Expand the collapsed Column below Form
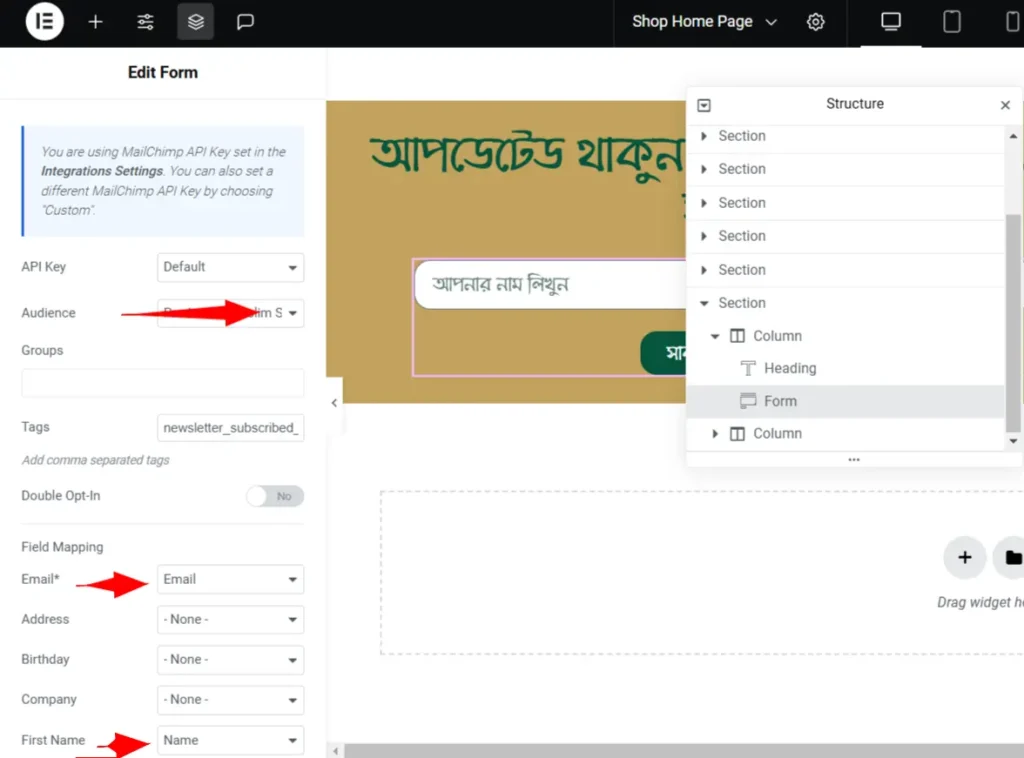Image resolution: width=1024 pixels, height=758 pixels. 715,434
